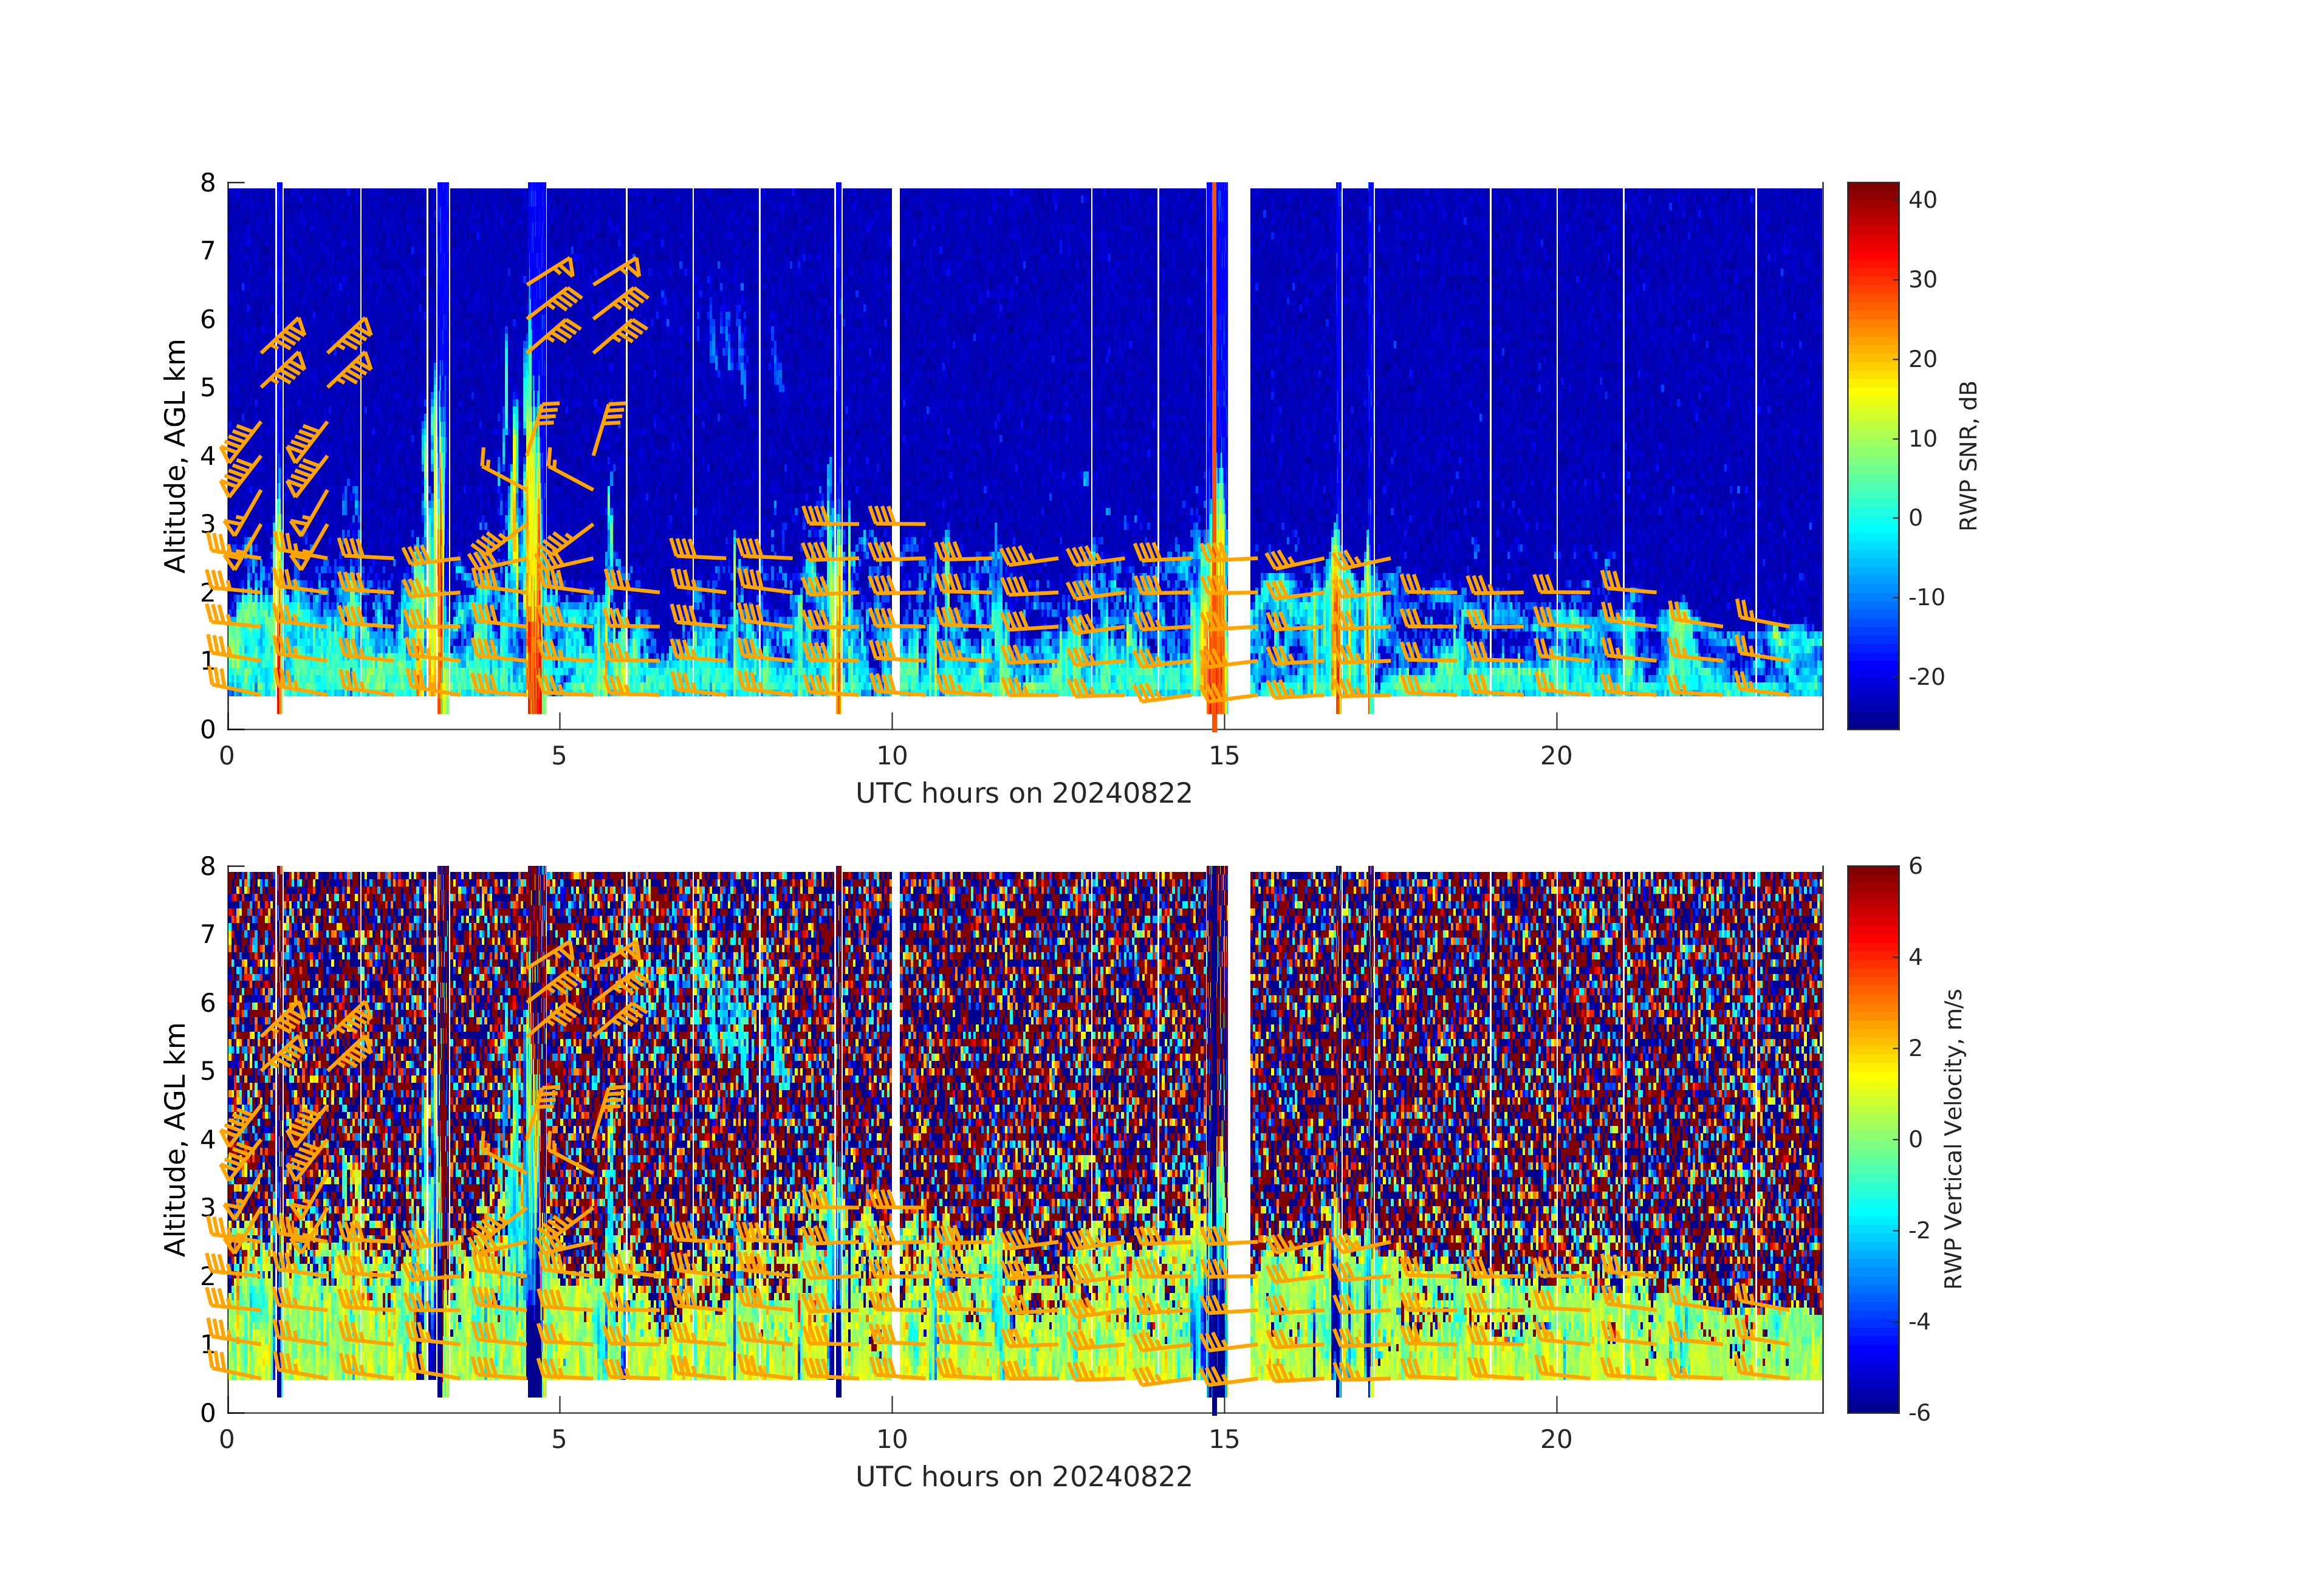
Task: Click the y-axis tick 8 on top plot
Action: pyautogui.click(x=208, y=183)
